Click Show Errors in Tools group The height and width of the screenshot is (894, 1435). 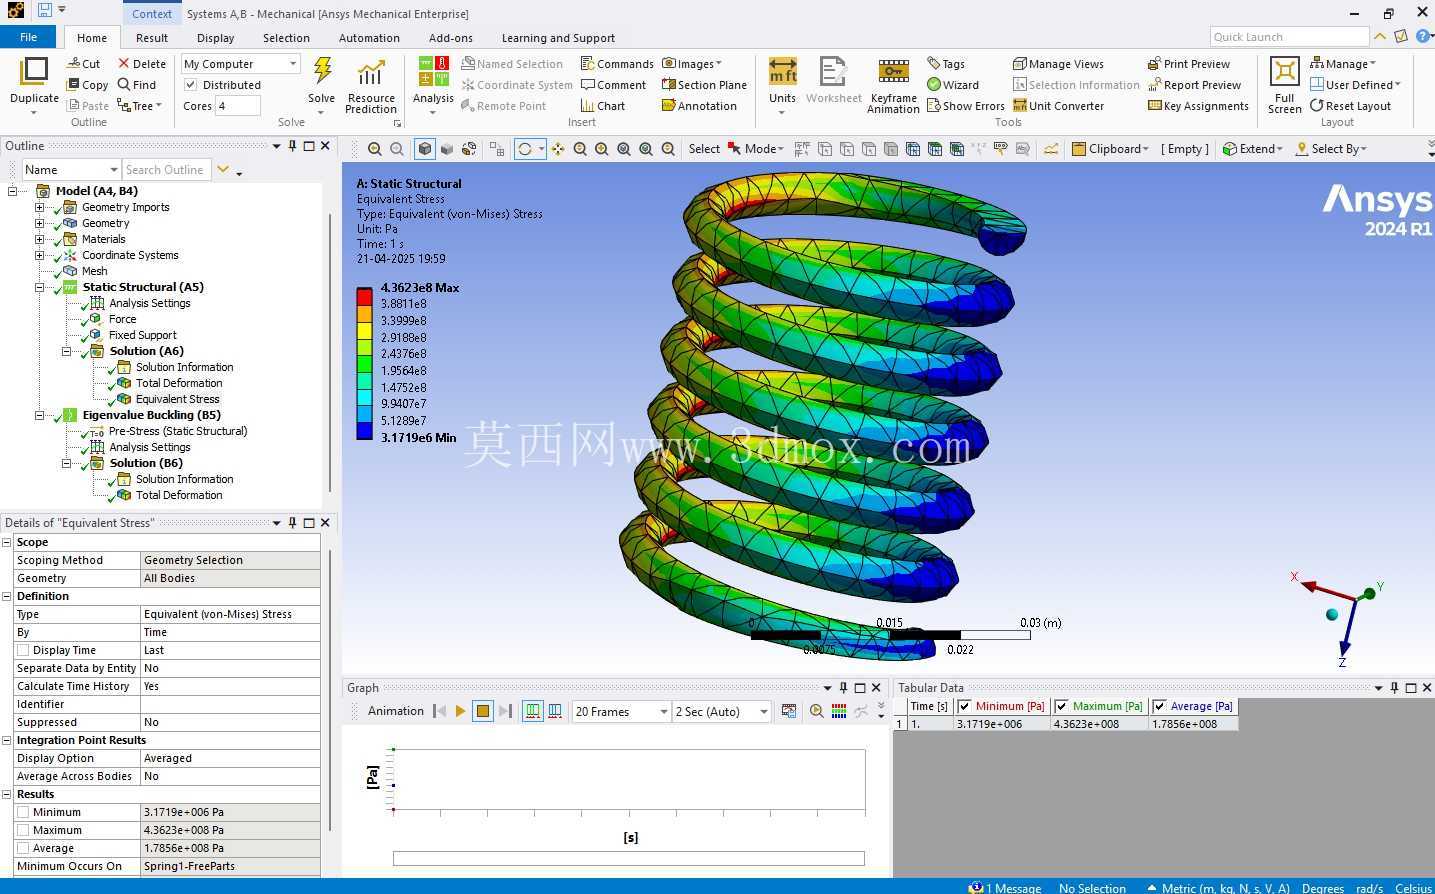pos(965,106)
